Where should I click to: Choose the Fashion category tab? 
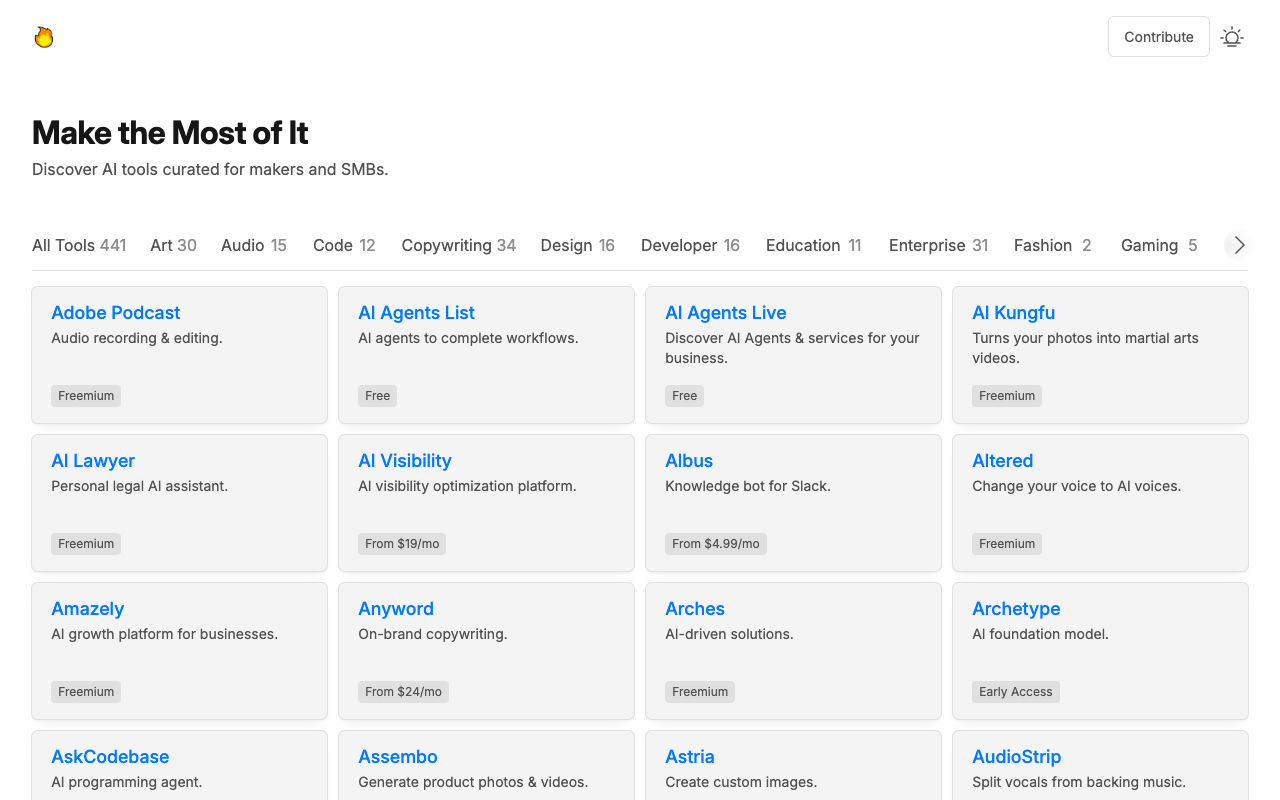[1053, 245]
